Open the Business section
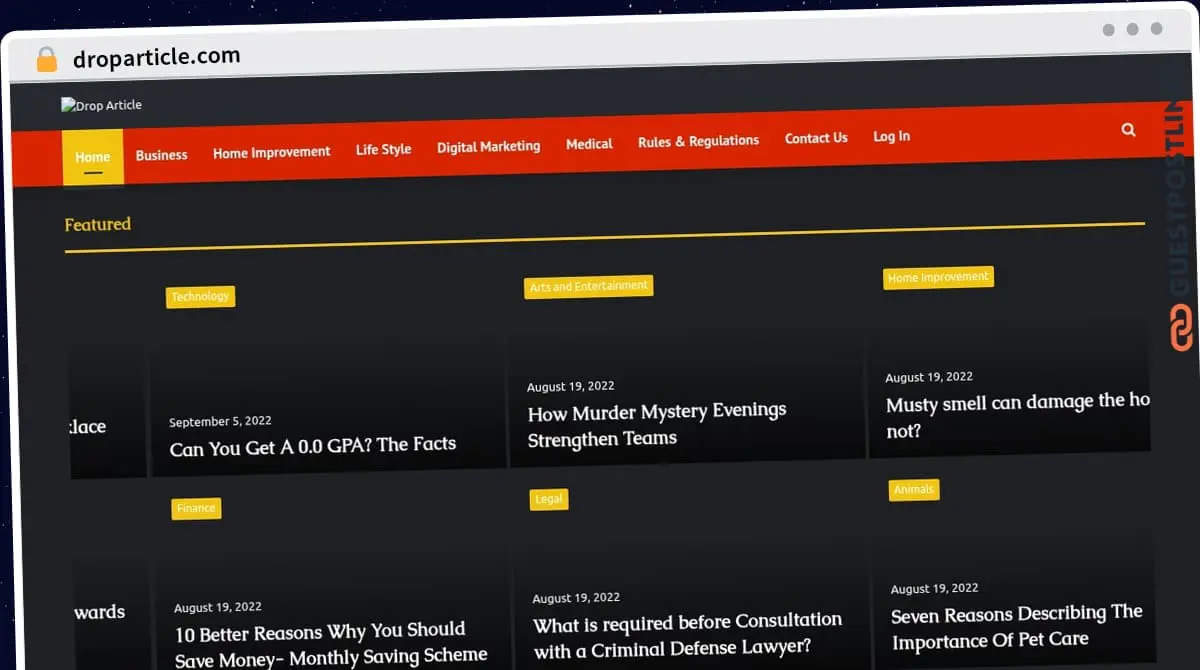Screen dimensions: 1200x670 [161, 155]
